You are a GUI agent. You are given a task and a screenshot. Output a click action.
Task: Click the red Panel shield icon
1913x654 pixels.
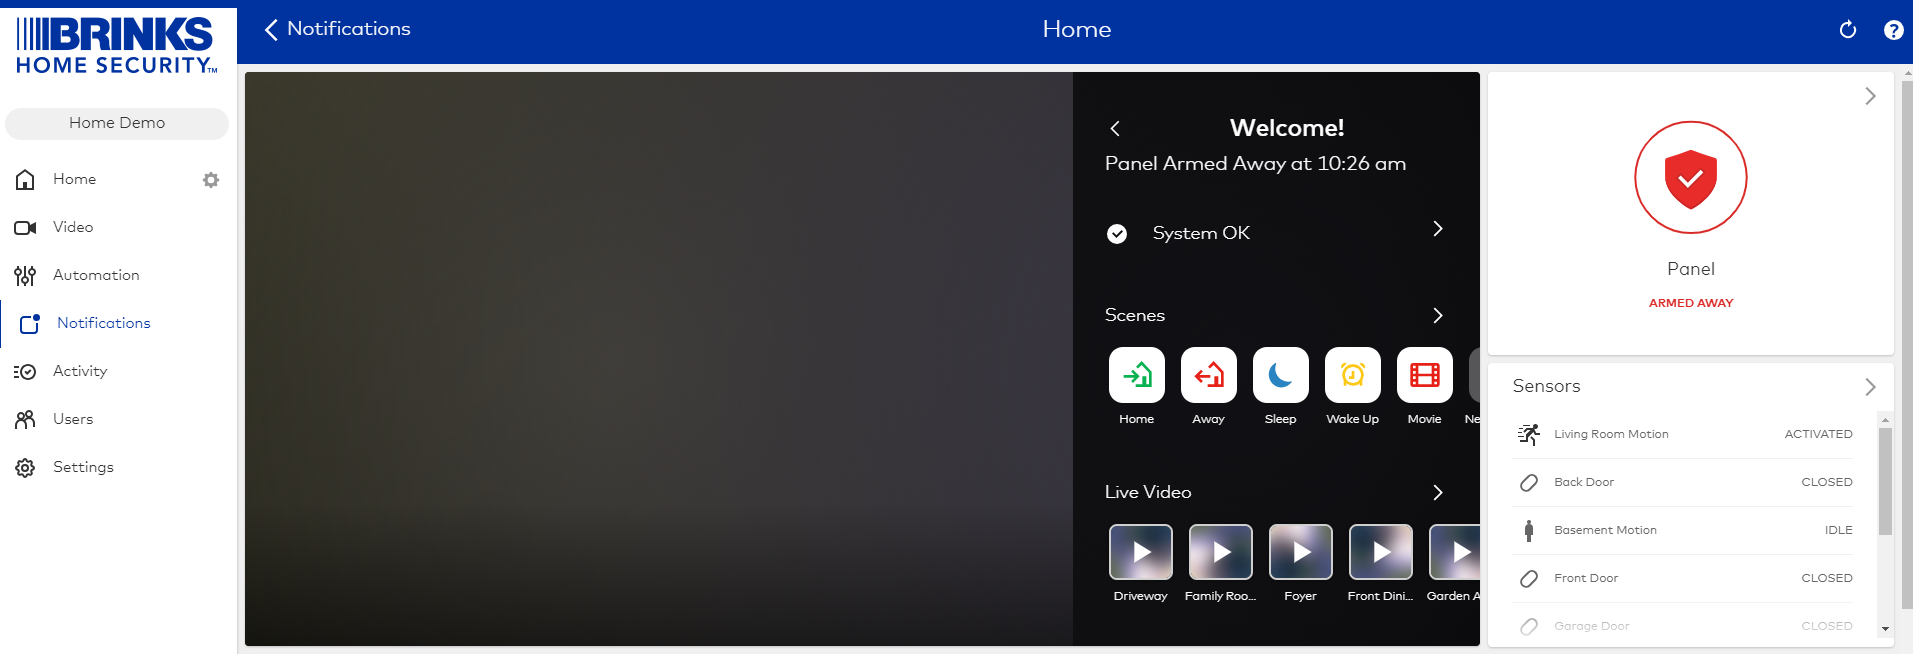pos(1691,178)
